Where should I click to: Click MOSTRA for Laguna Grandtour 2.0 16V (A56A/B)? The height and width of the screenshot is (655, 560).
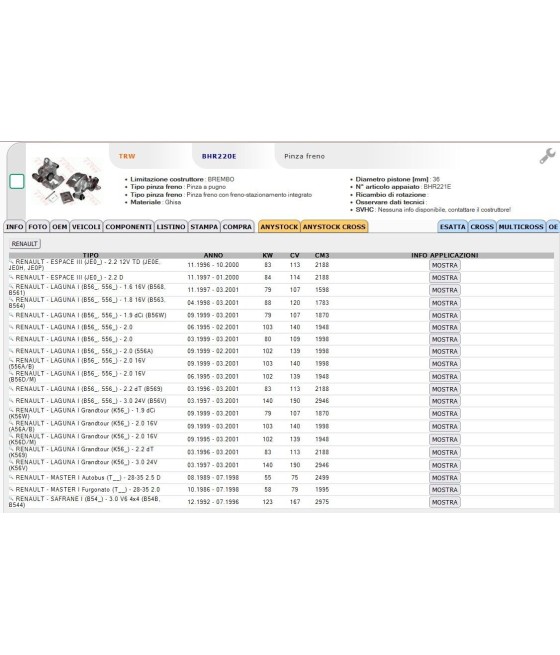click(x=445, y=427)
